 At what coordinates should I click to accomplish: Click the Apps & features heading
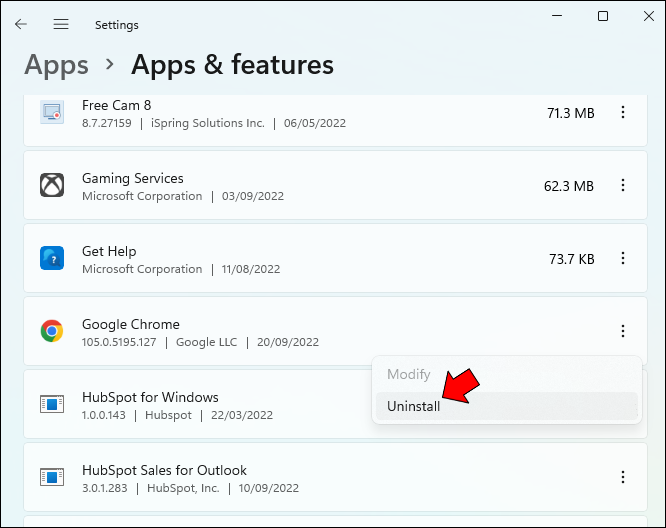coord(232,65)
